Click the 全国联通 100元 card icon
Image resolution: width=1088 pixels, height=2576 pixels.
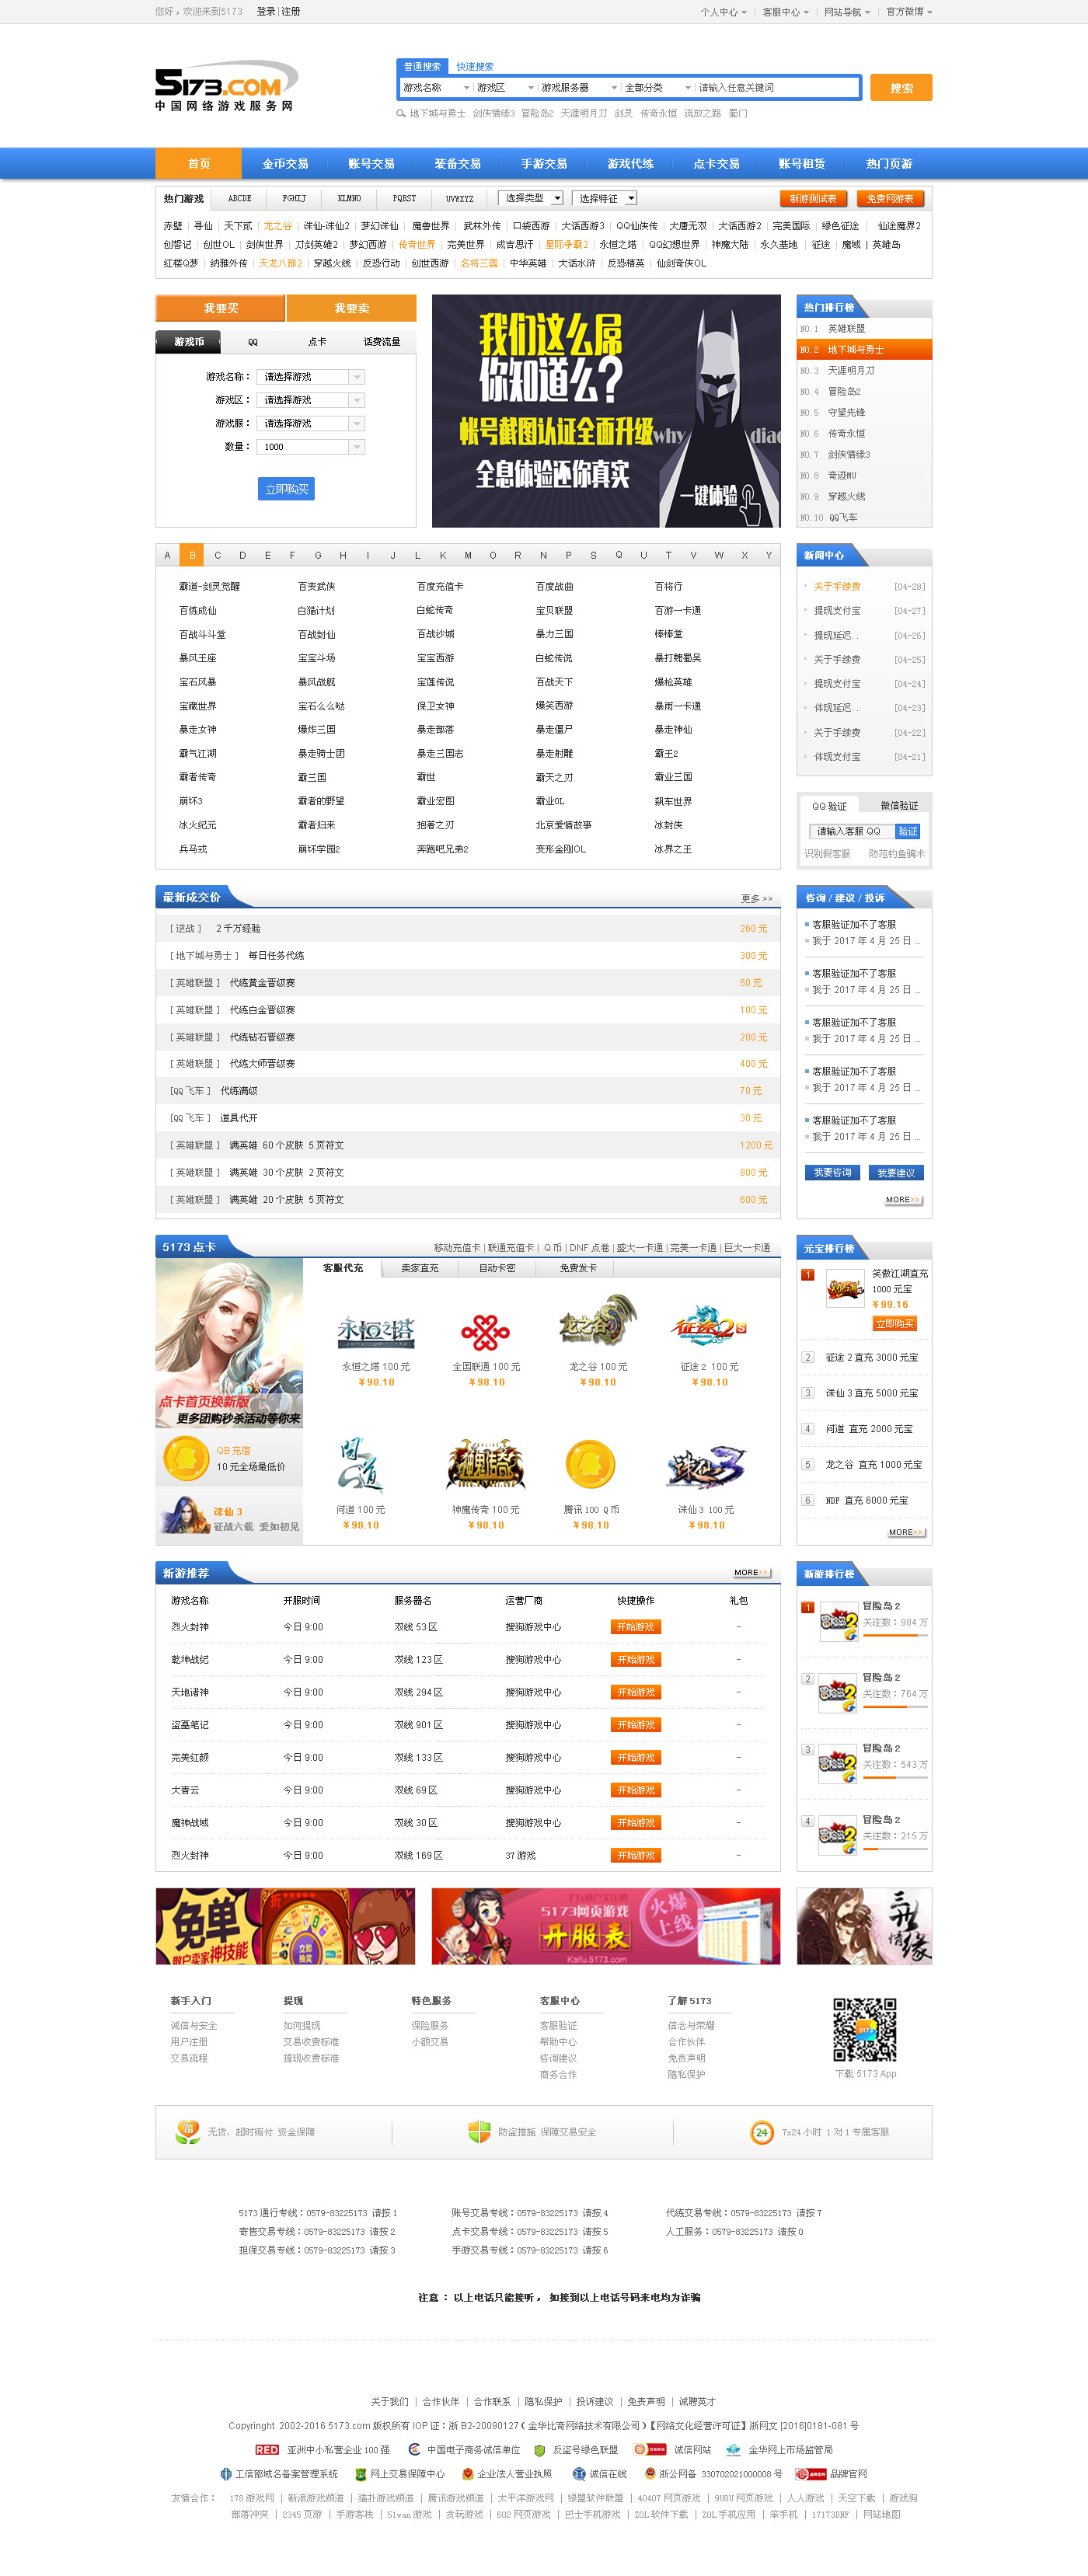coord(486,1331)
